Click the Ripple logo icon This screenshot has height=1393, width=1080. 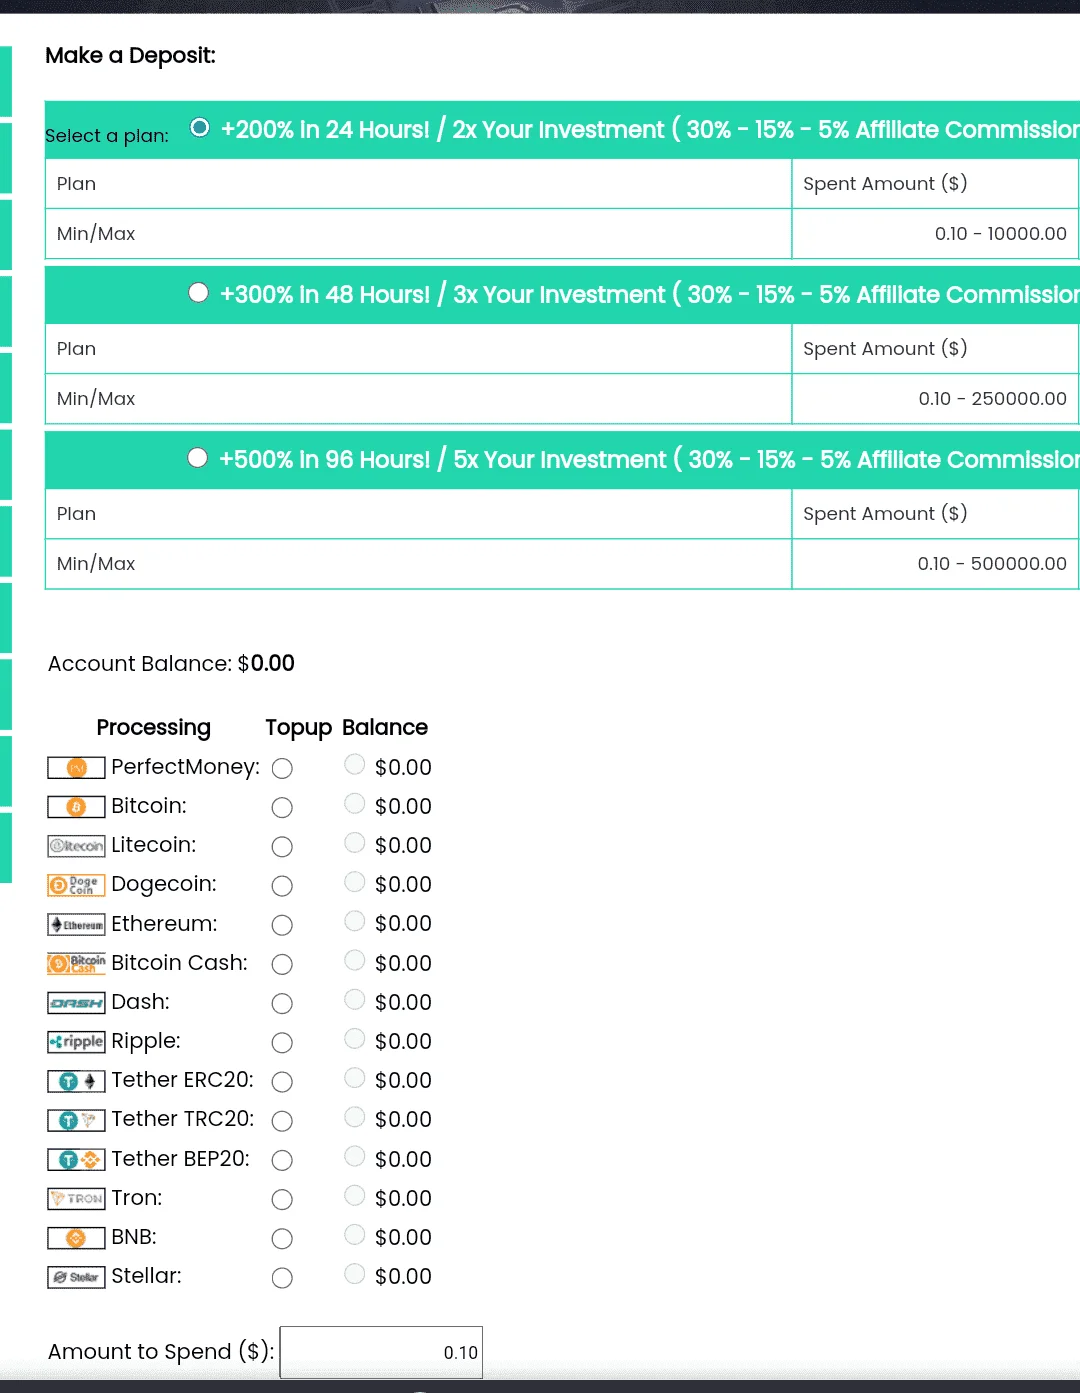[x=76, y=1042]
